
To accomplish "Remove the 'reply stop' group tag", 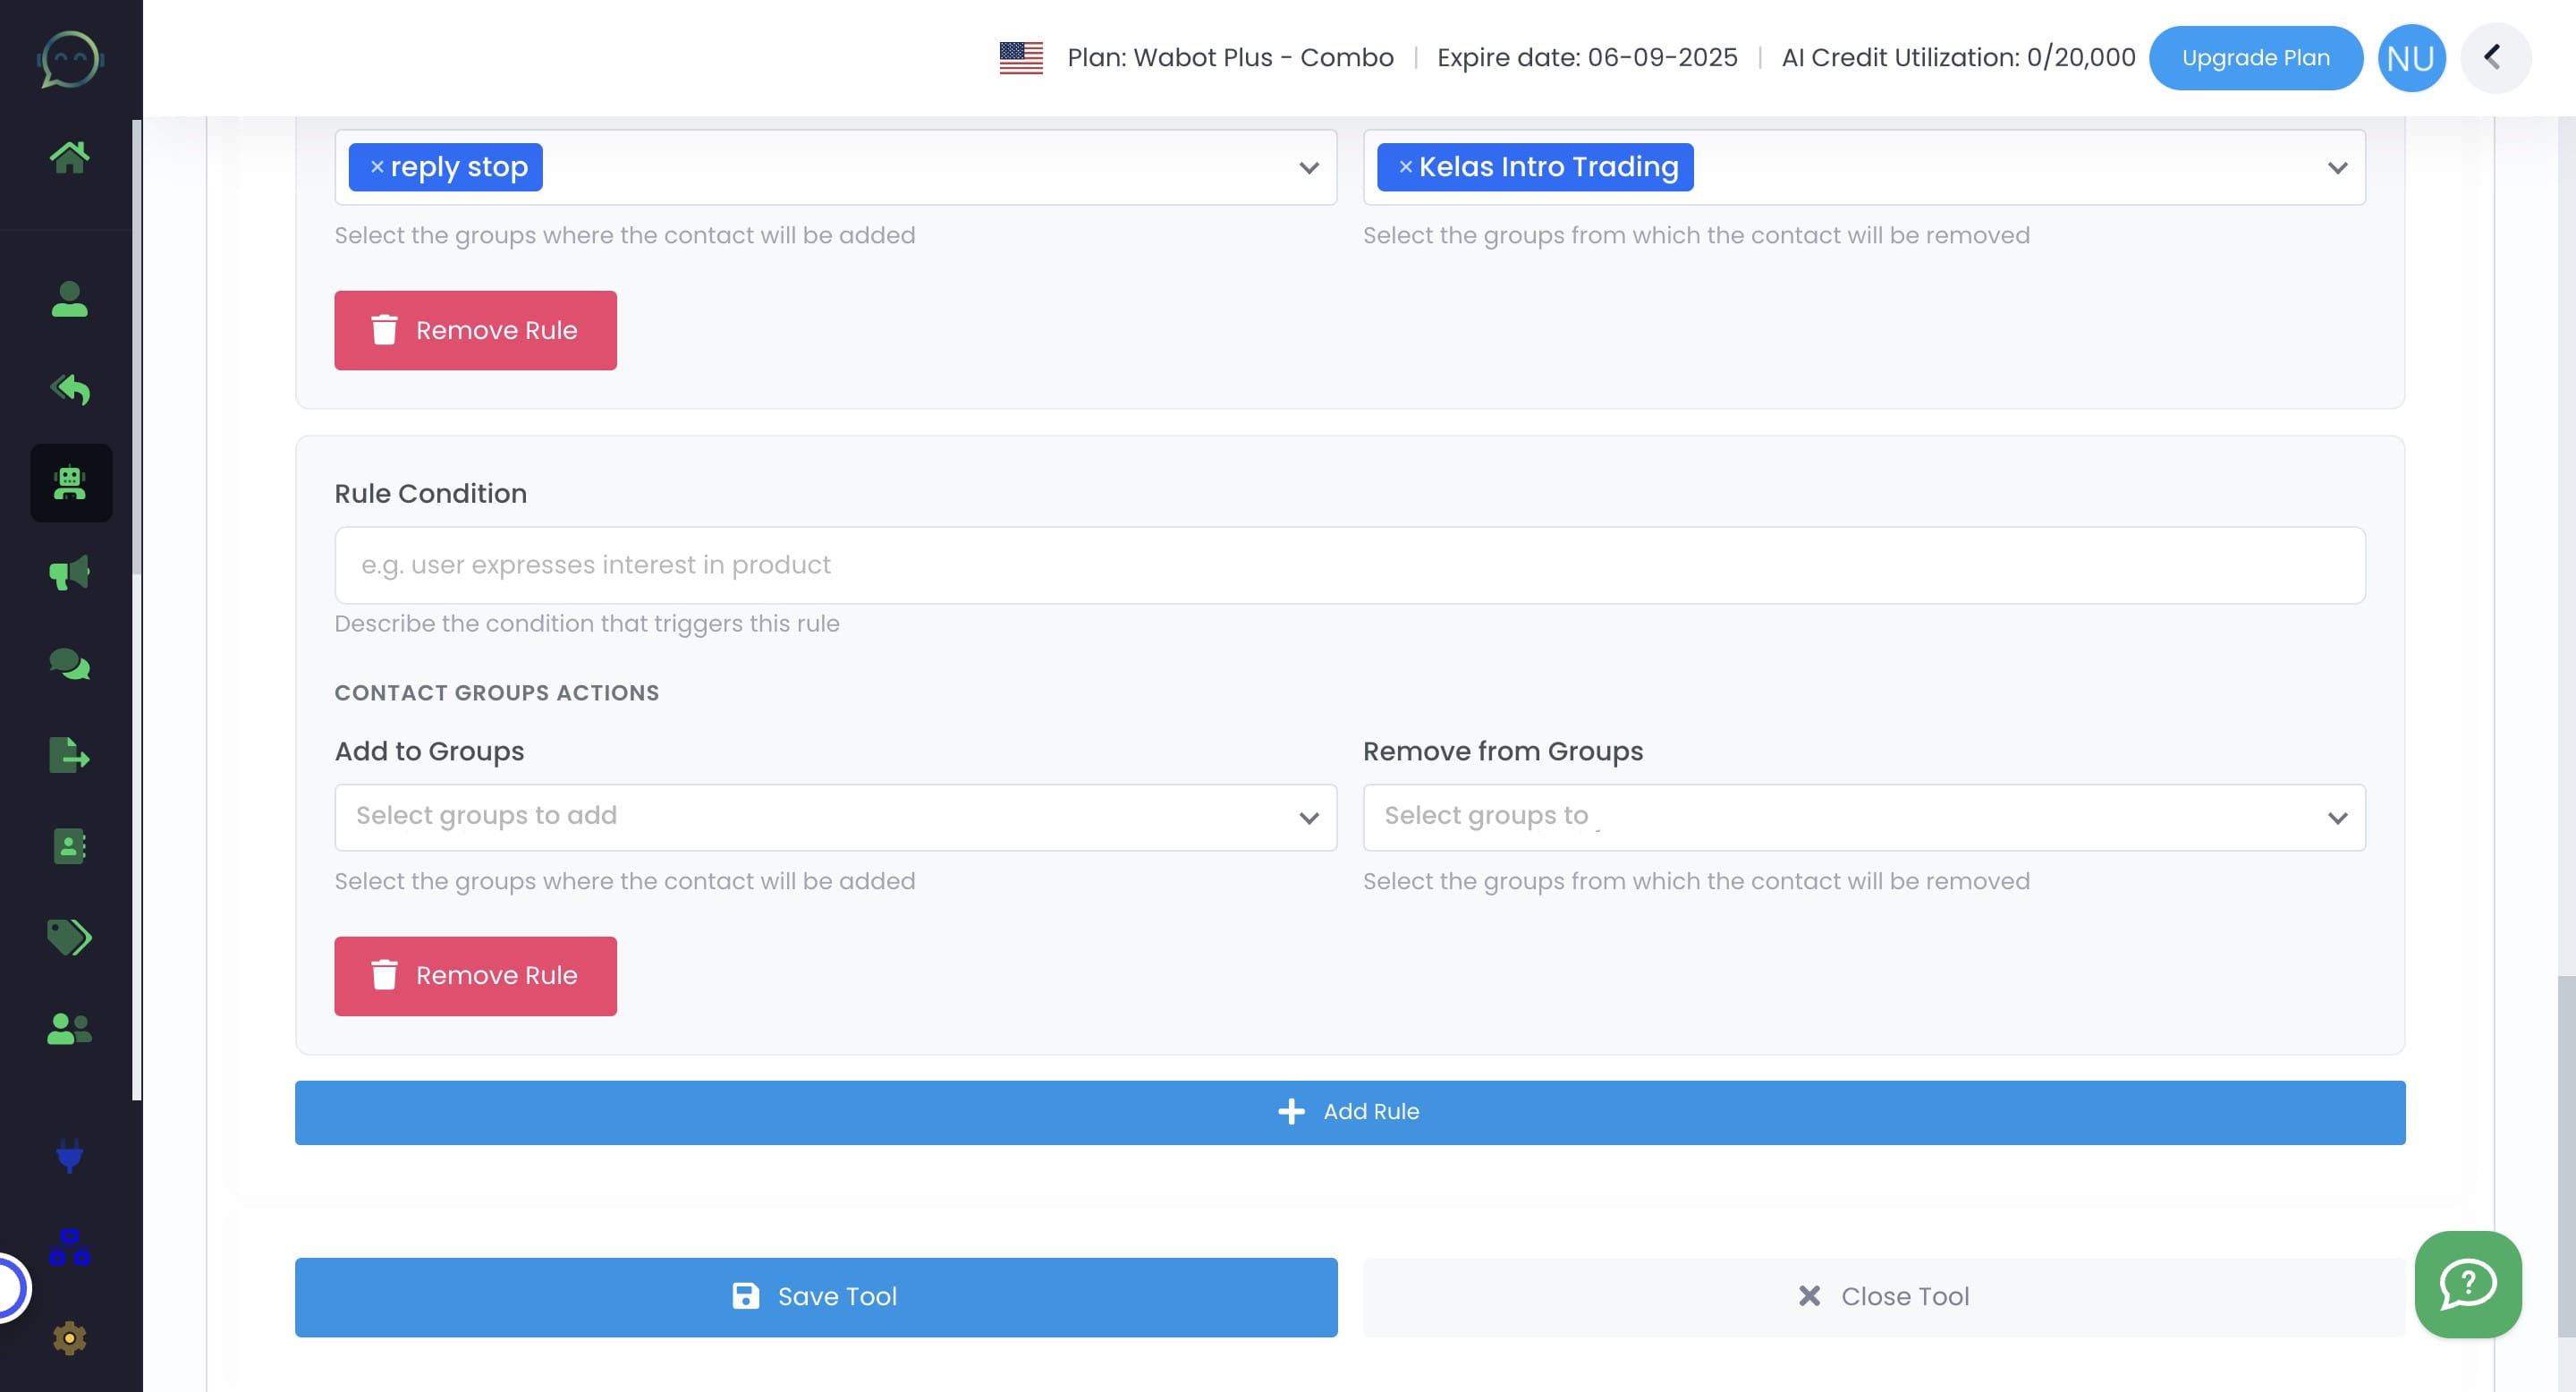I will (x=377, y=167).
